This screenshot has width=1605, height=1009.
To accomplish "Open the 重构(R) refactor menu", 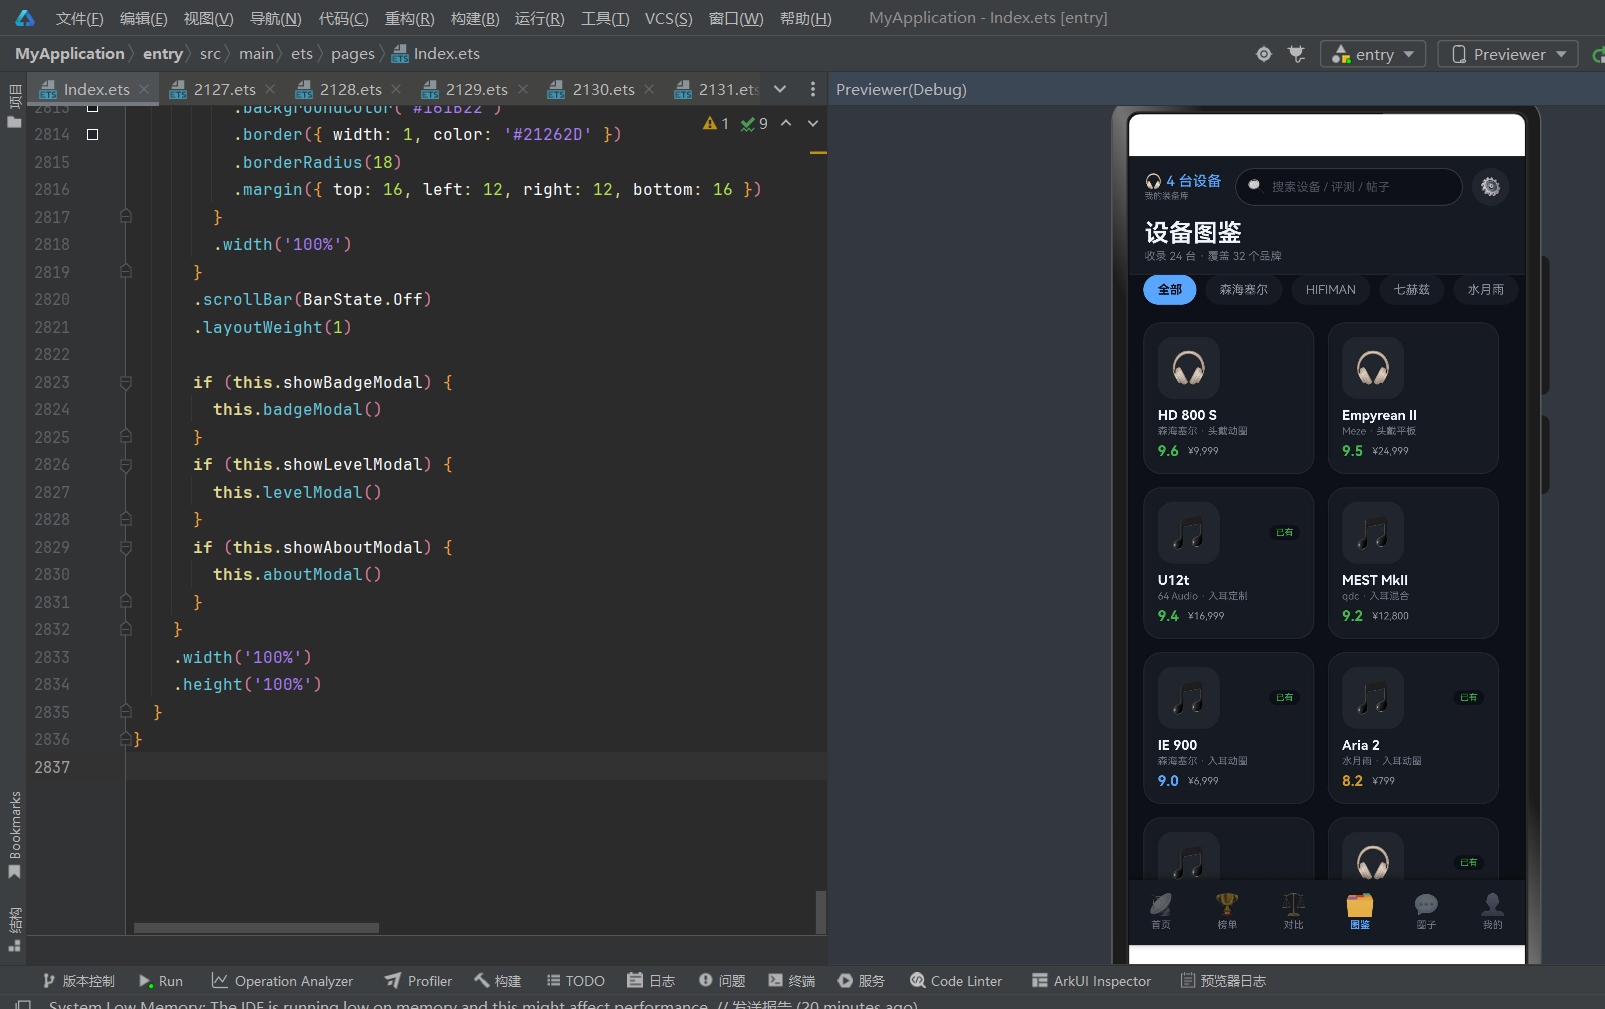I will click(410, 18).
